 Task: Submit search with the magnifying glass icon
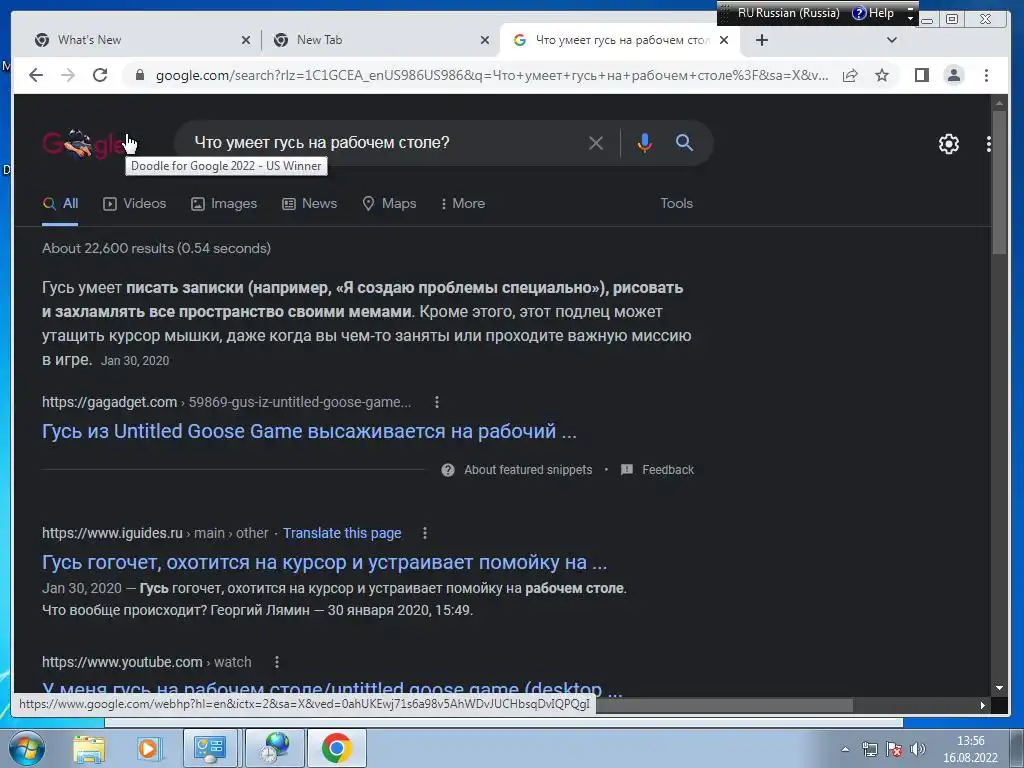click(684, 142)
